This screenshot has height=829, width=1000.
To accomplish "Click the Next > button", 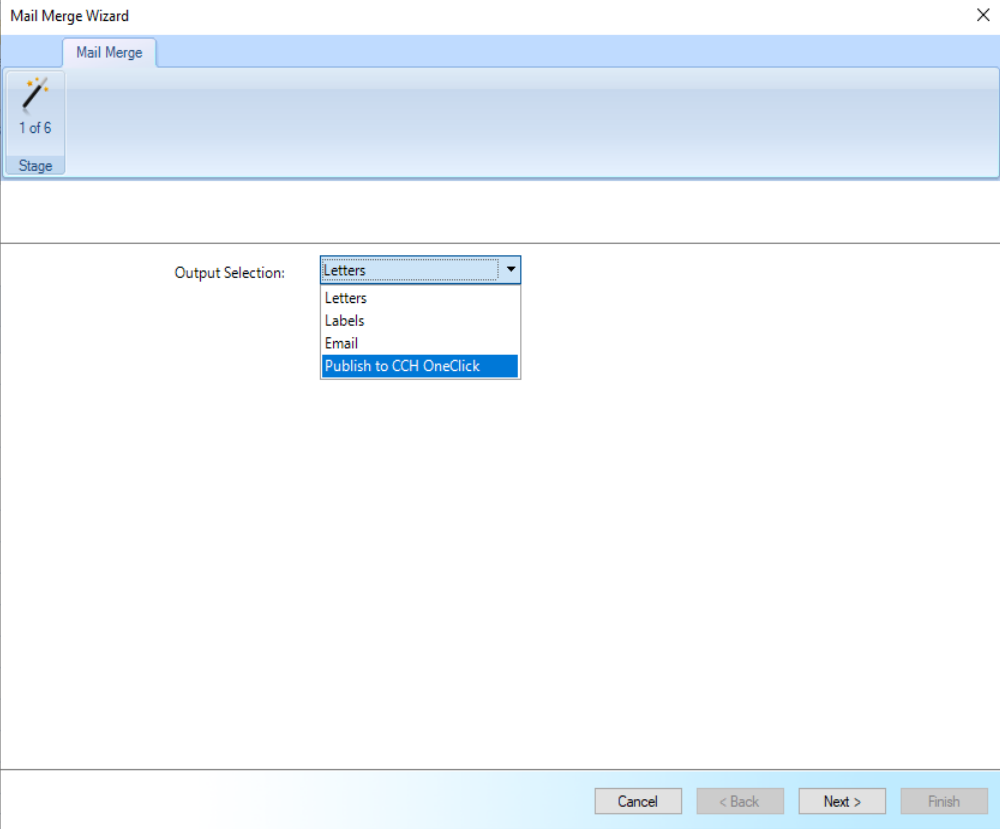I will tap(842, 801).
